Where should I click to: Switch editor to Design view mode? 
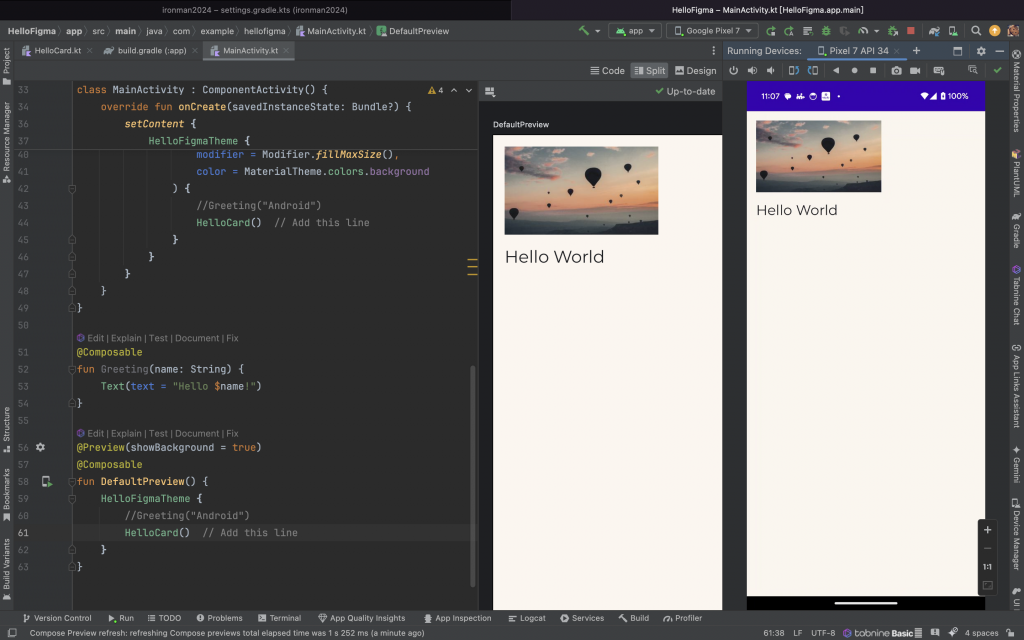tap(696, 71)
